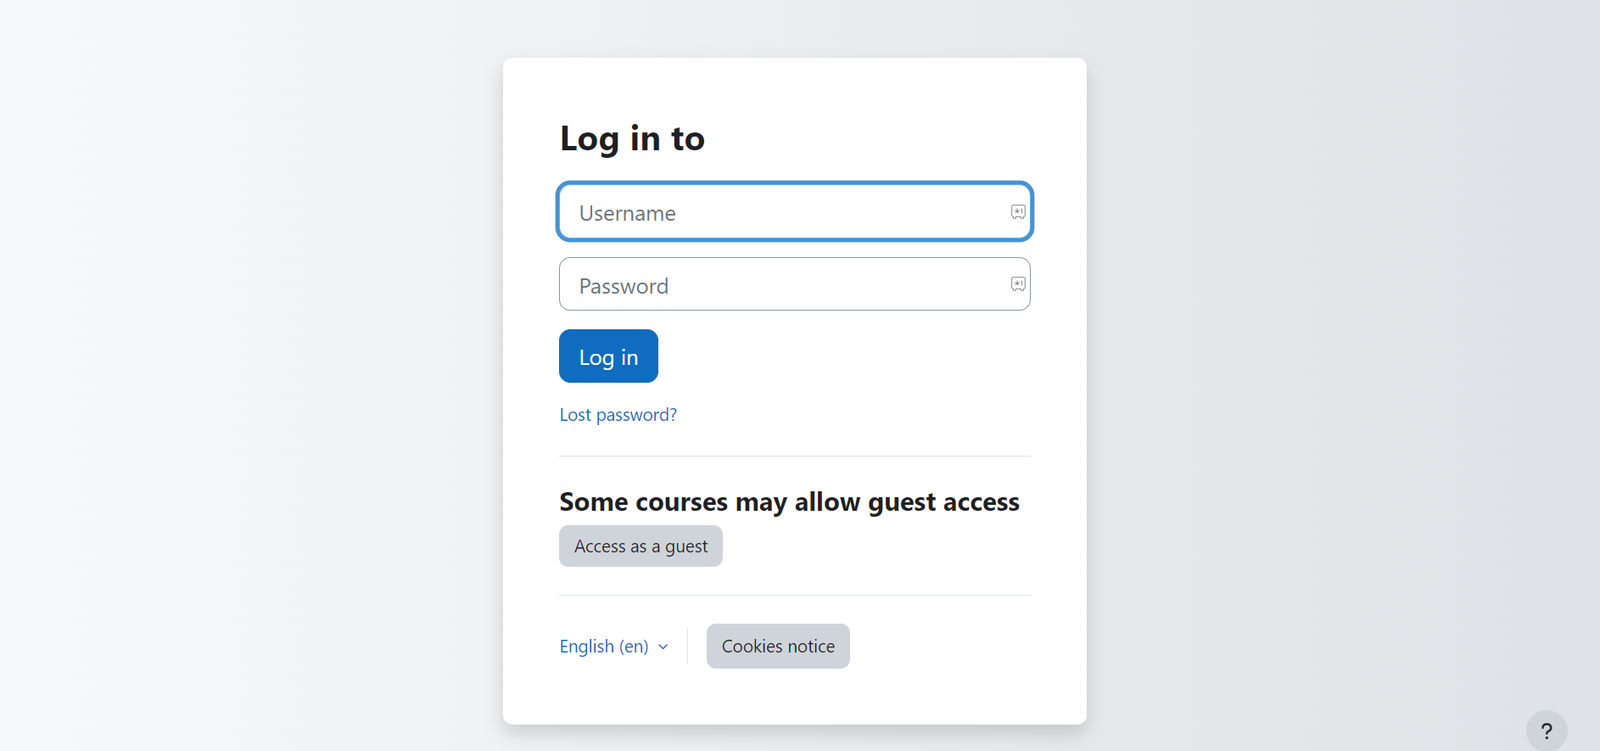Click the Log in to heading
Viewport: 1600px width, 751px height.
click(x=632, y=139)
